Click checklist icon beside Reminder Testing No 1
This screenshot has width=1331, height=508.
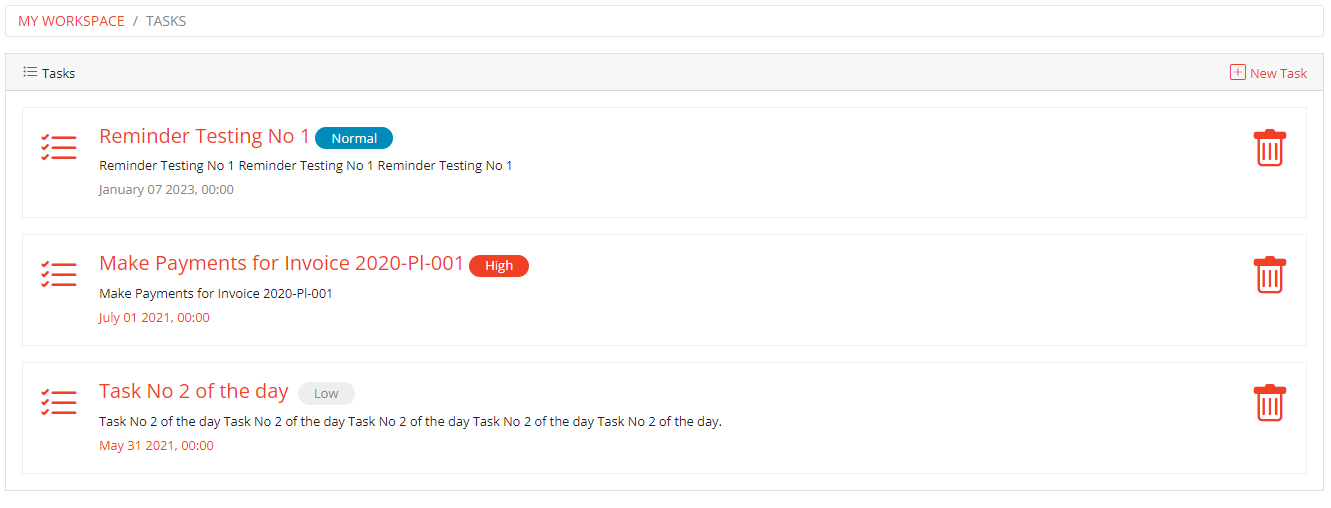pos(59,147)
